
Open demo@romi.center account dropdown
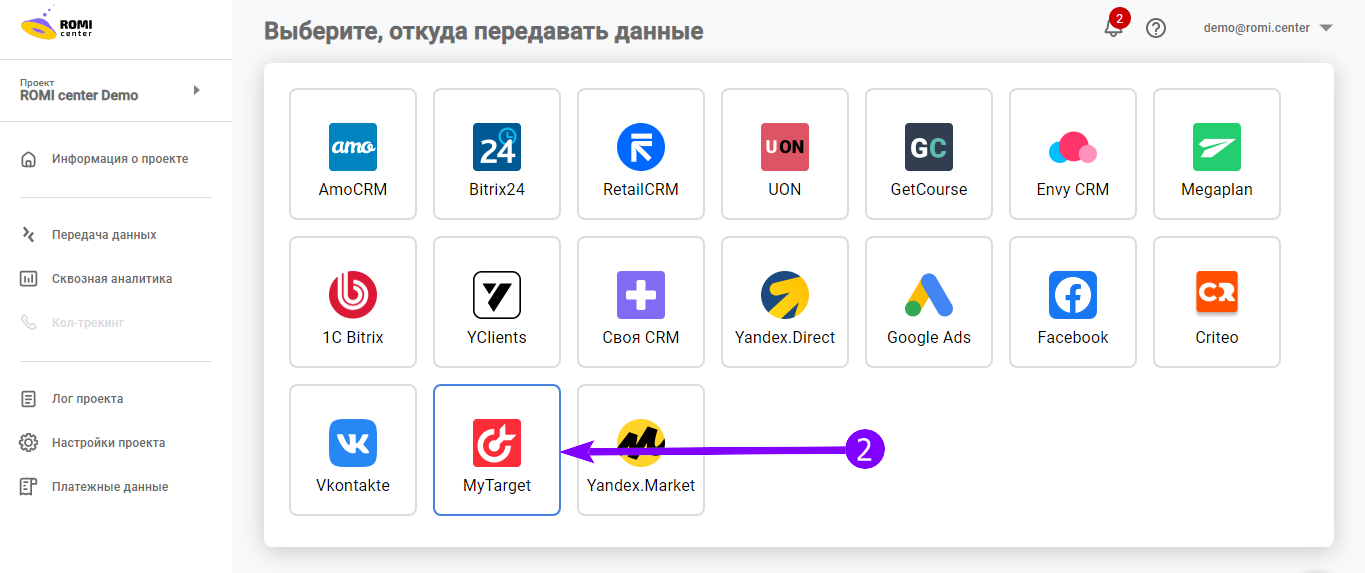point(1268,28)
